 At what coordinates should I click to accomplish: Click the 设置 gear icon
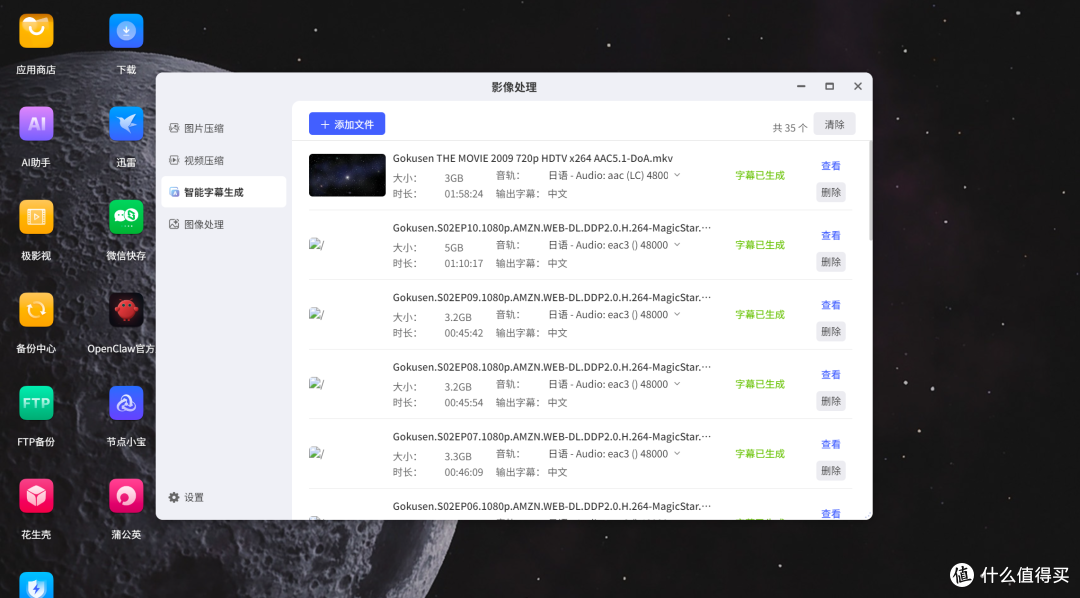[x=174, y=497]
